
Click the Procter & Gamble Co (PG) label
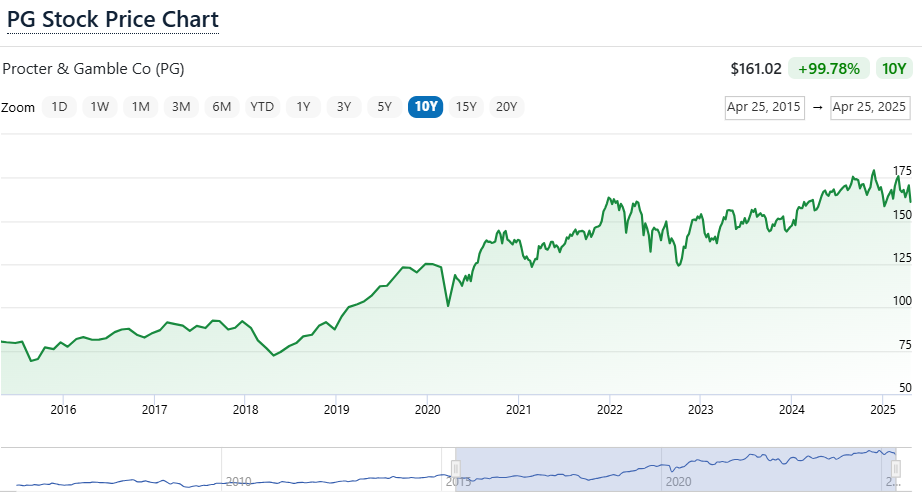(x=93, y=69)
